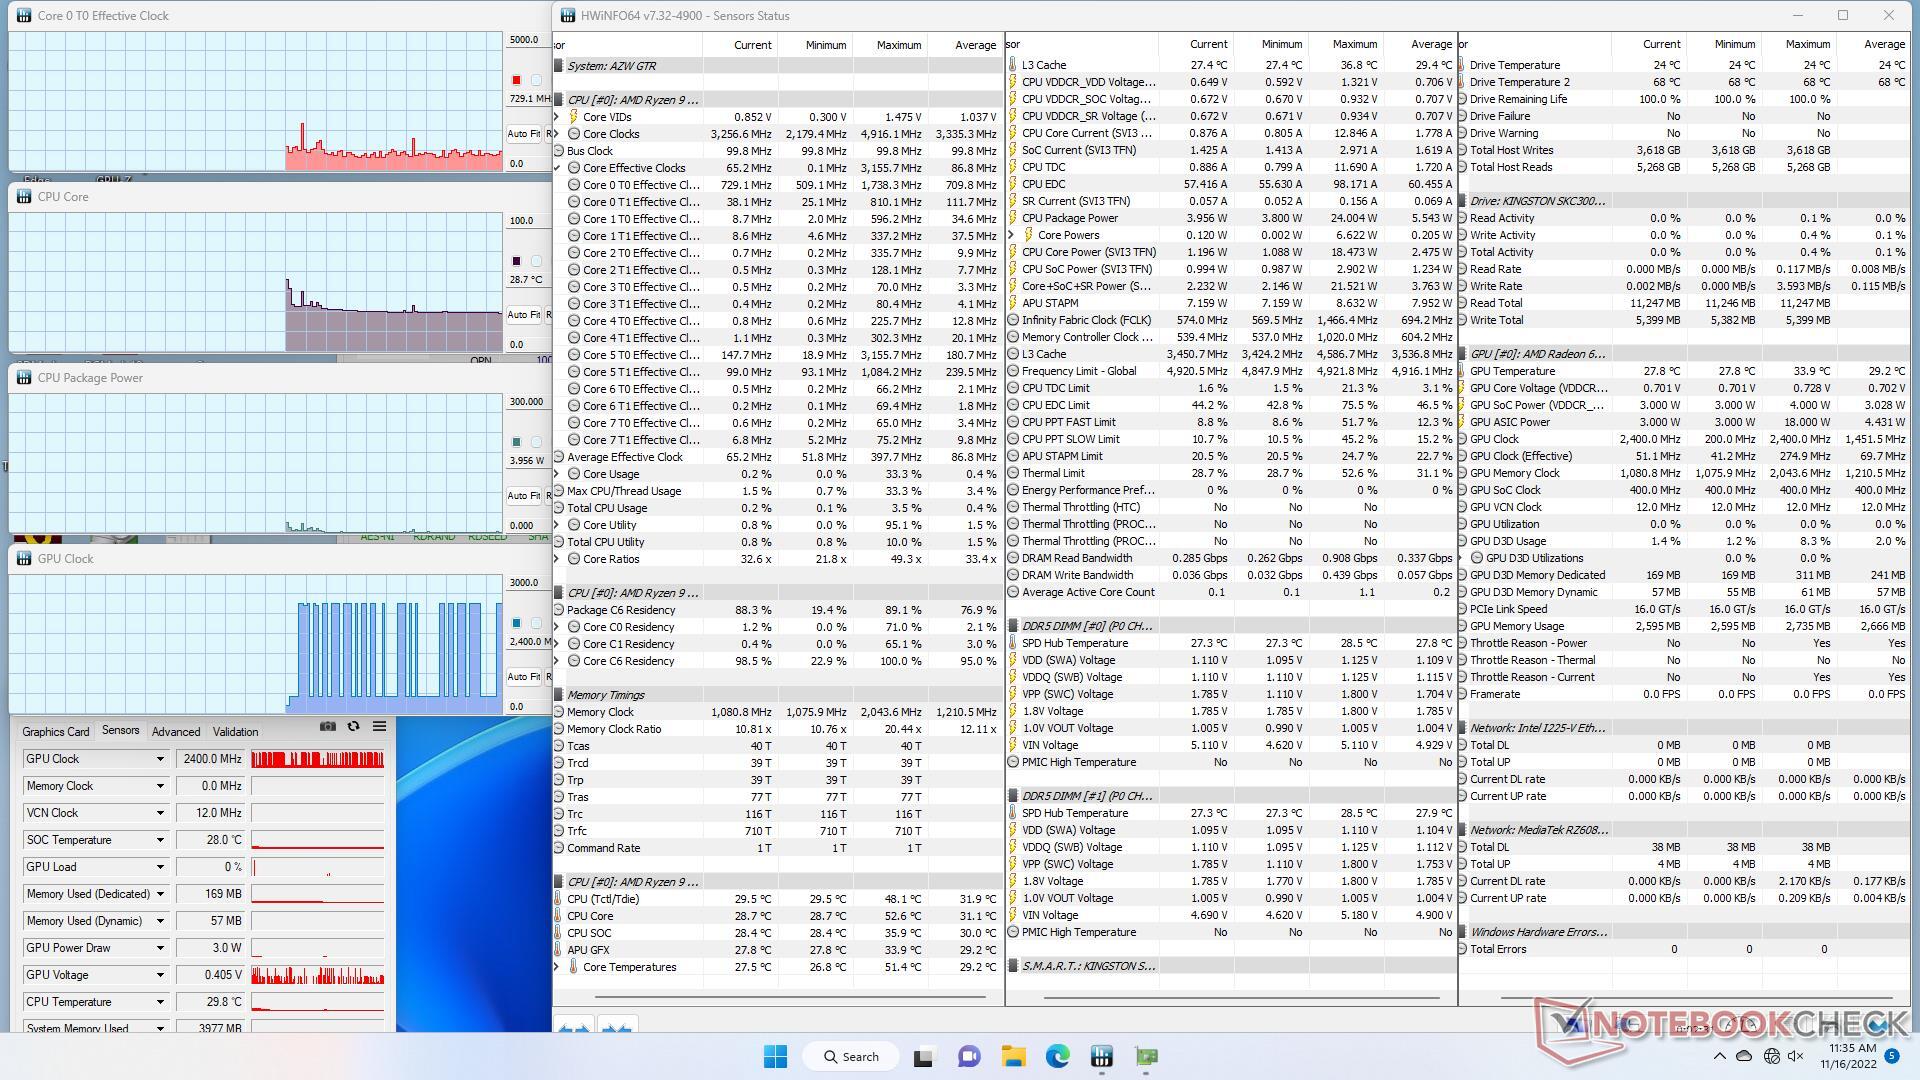Open the GPU-Z hamburger menu
Screen dimensions: 1920x1080
tap(379, 727)
